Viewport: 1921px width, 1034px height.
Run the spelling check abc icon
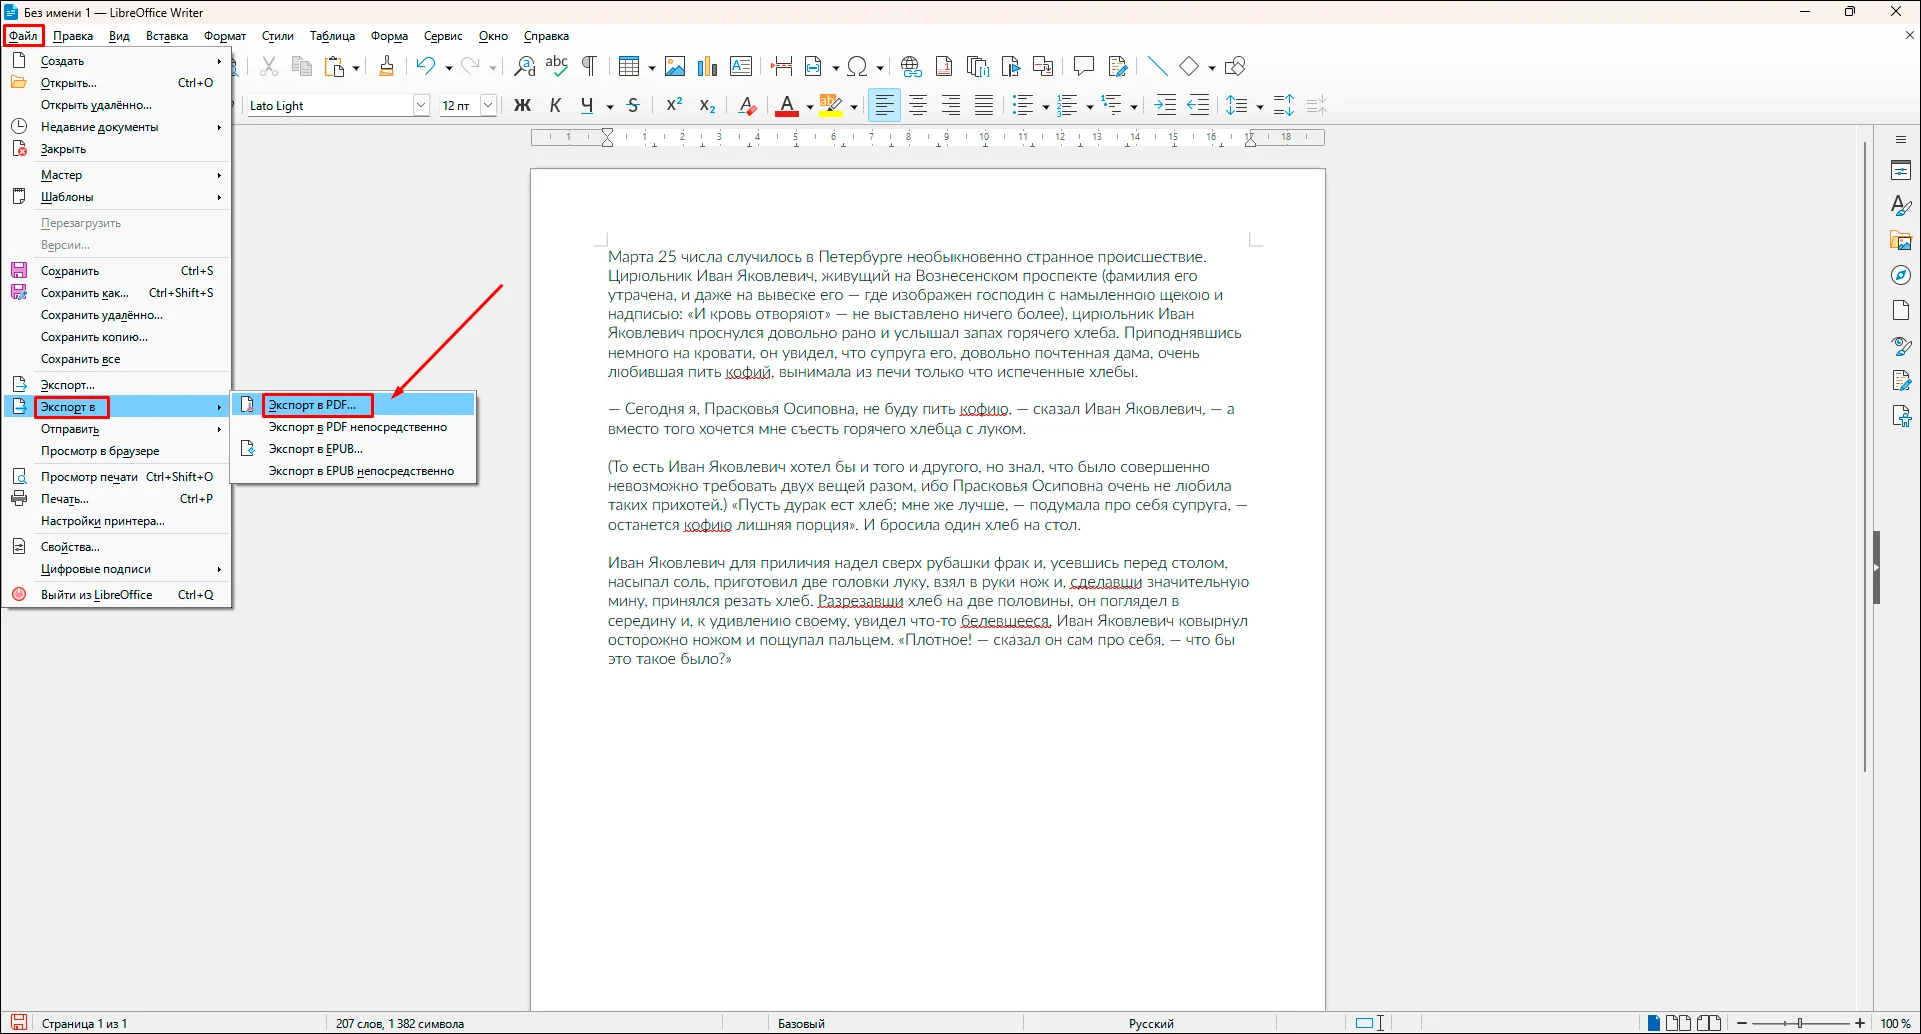point(557,66)
